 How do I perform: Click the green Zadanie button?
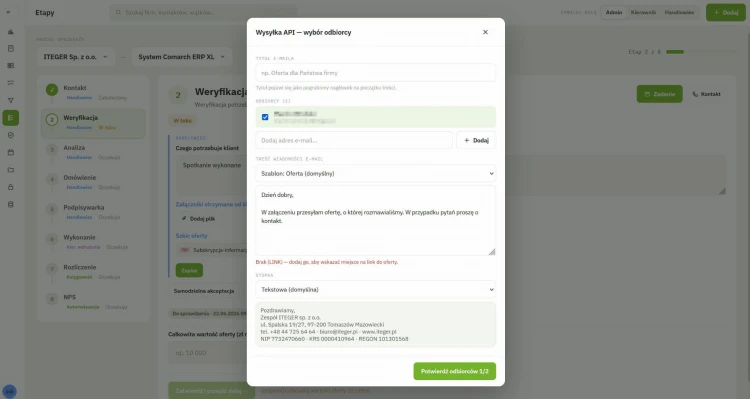click(659, 94)
